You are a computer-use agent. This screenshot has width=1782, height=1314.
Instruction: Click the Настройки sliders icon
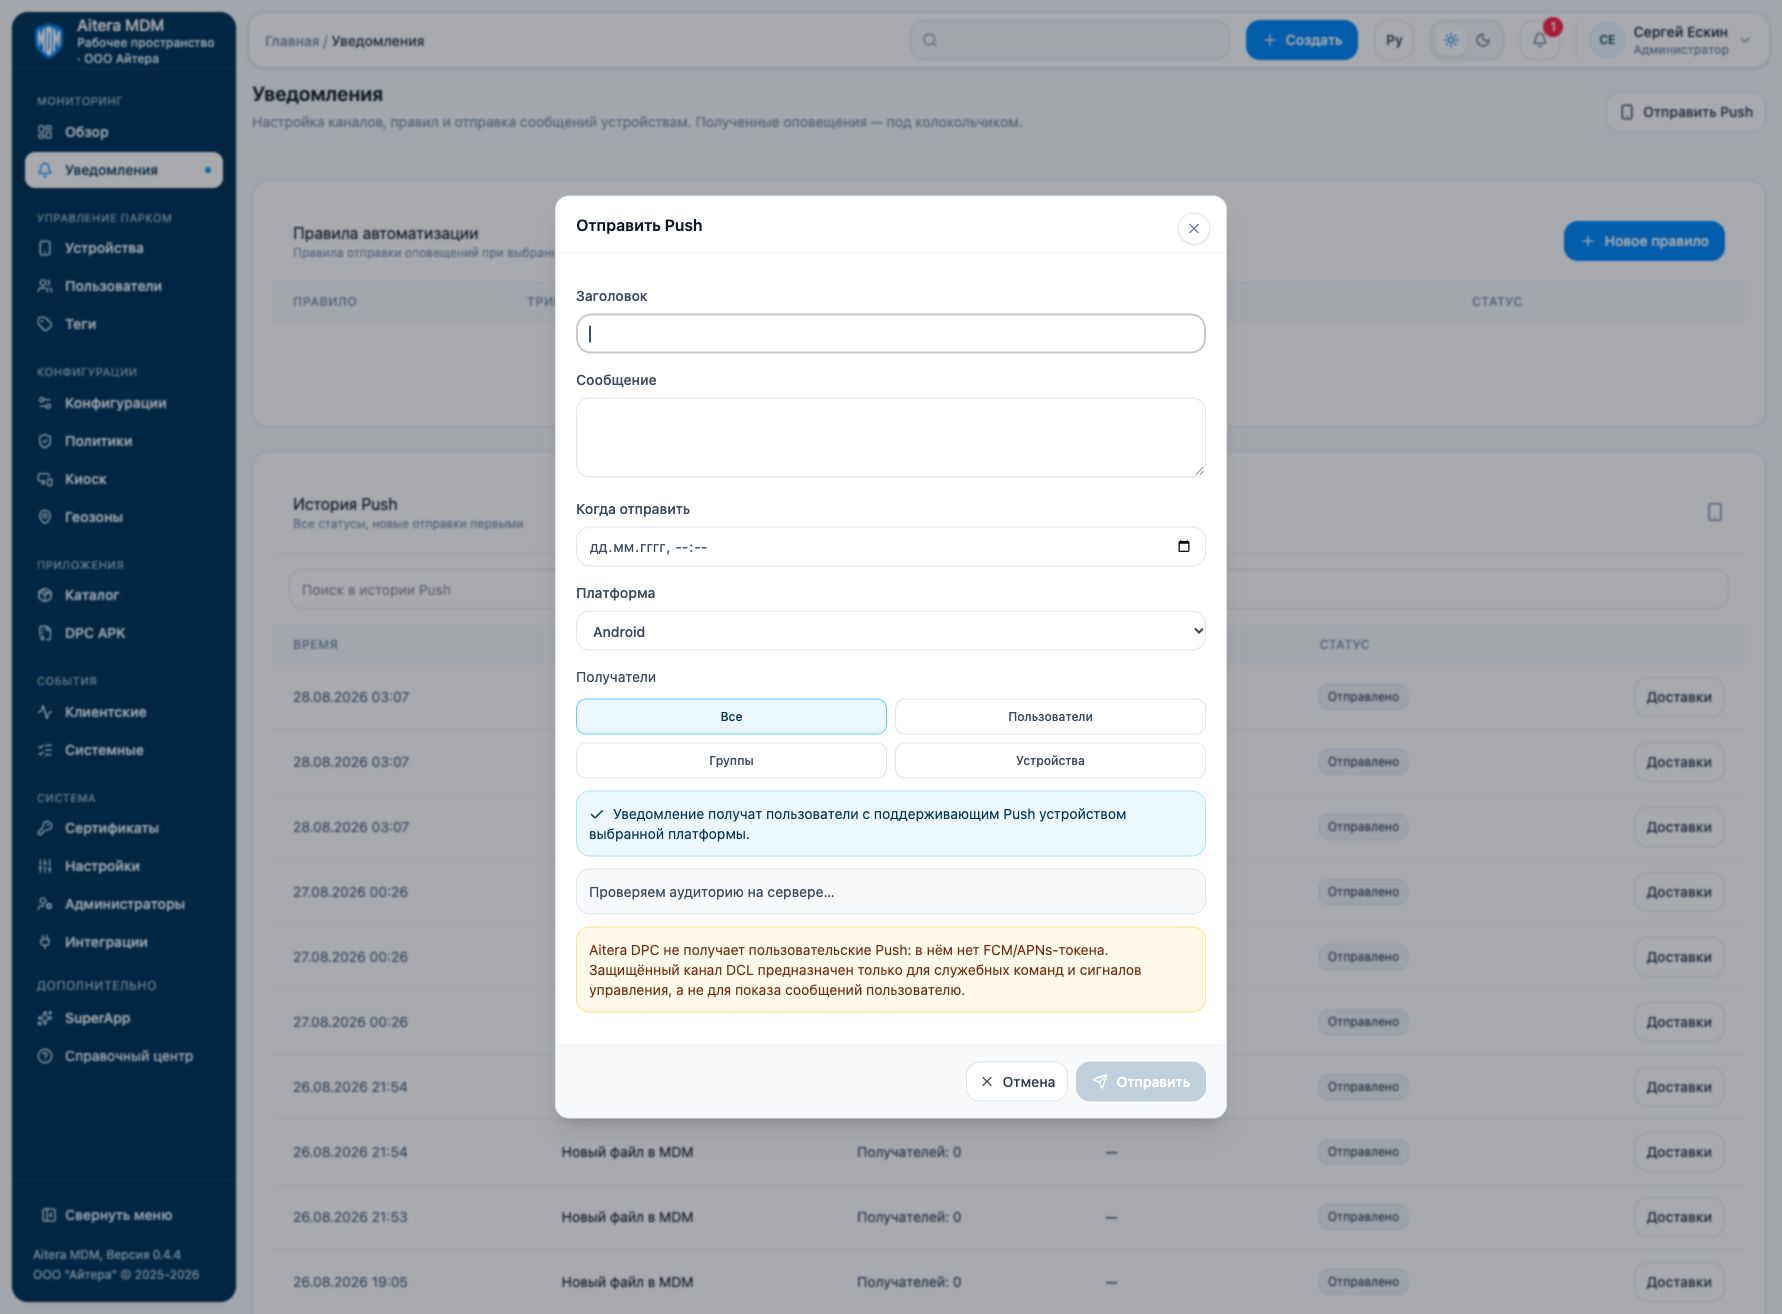pos(45,866)
